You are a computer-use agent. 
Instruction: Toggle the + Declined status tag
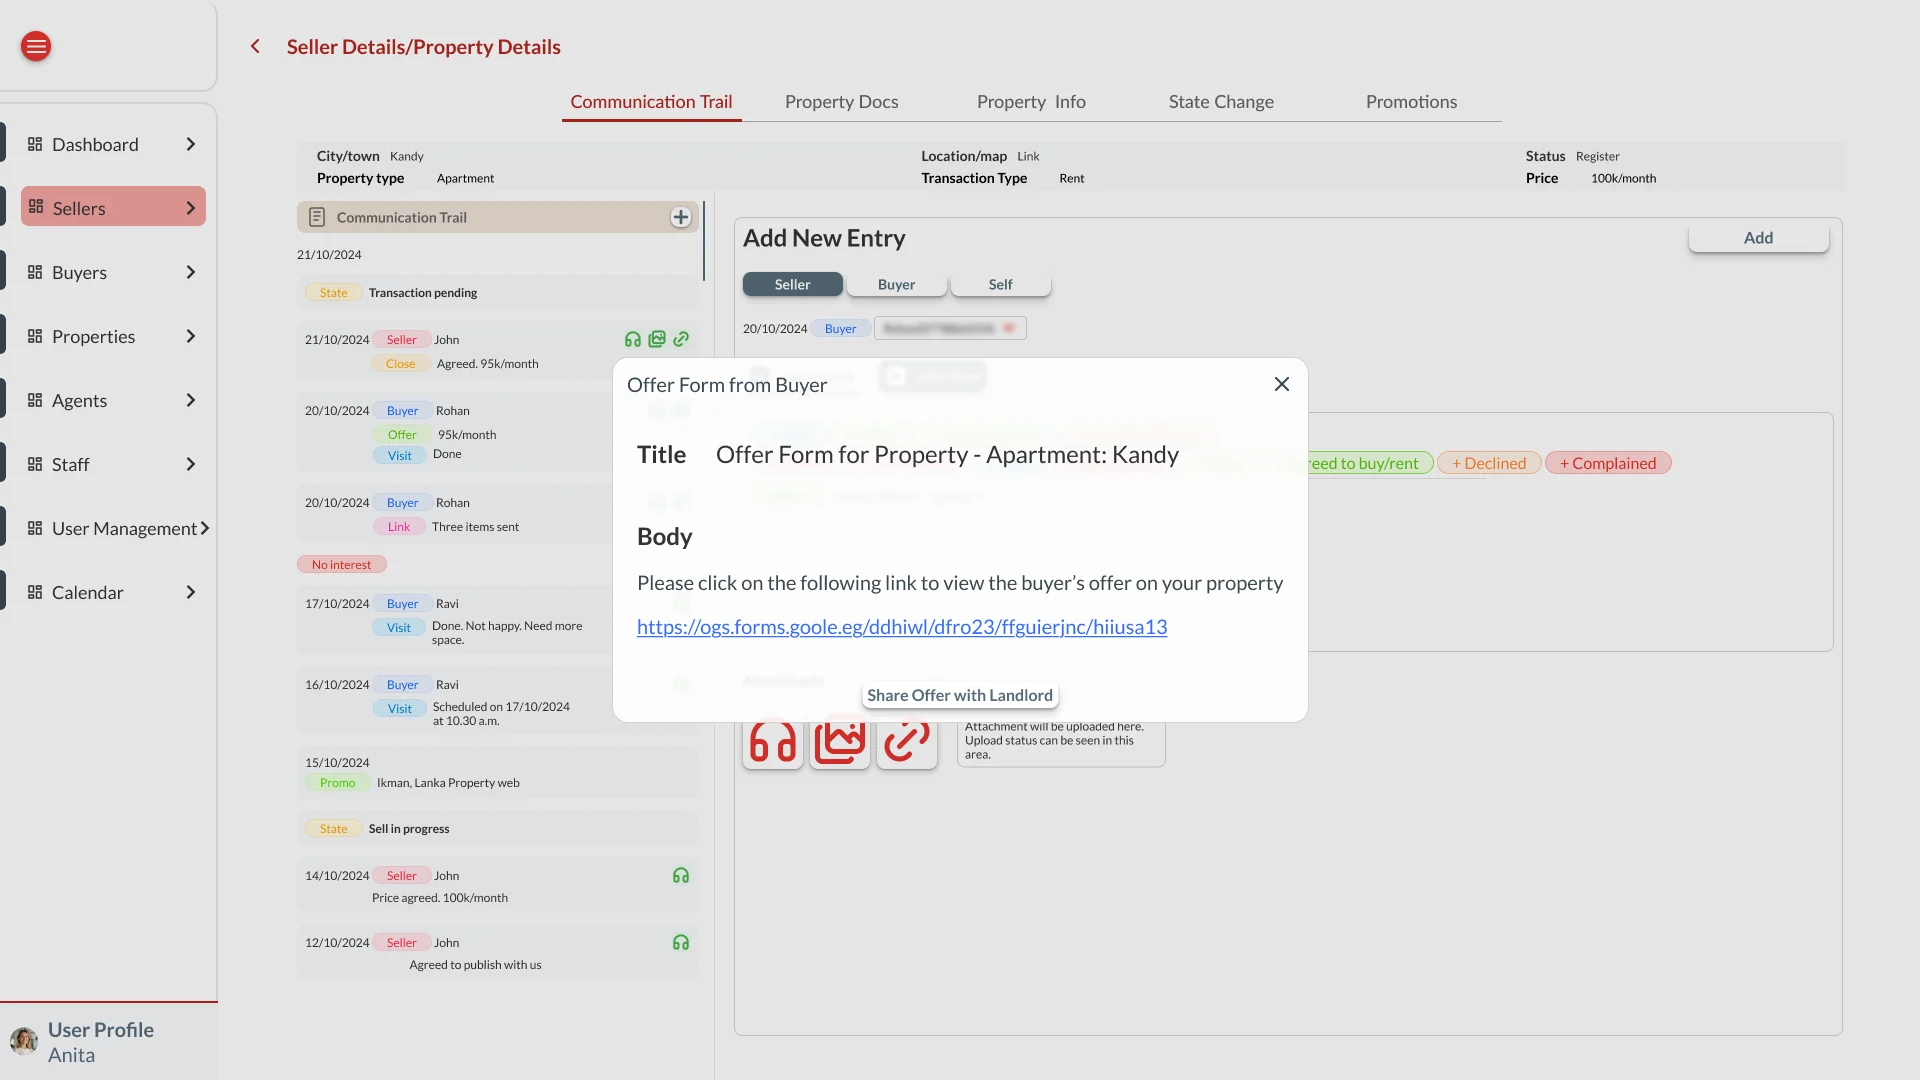[x=1489, y=463]
